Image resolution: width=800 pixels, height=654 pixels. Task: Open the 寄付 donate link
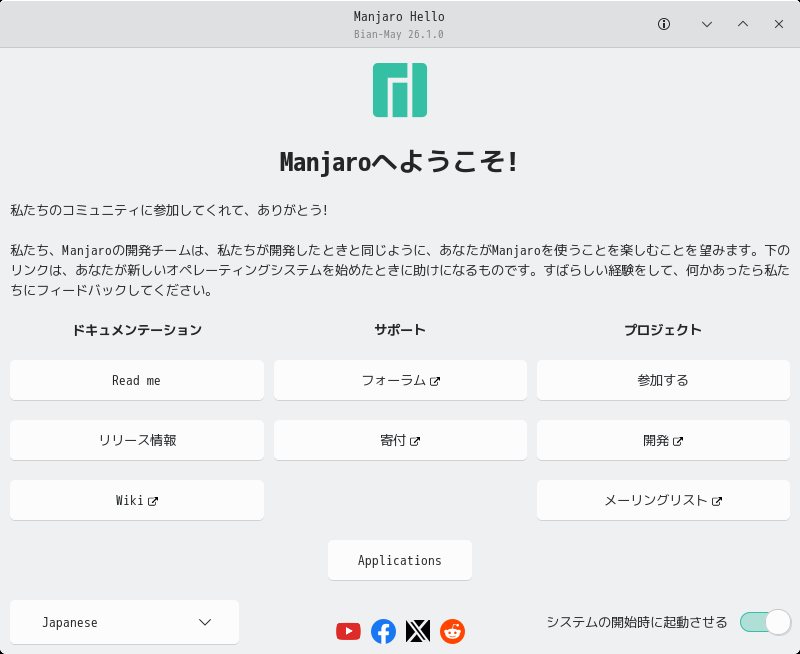[x=401, y=440]
